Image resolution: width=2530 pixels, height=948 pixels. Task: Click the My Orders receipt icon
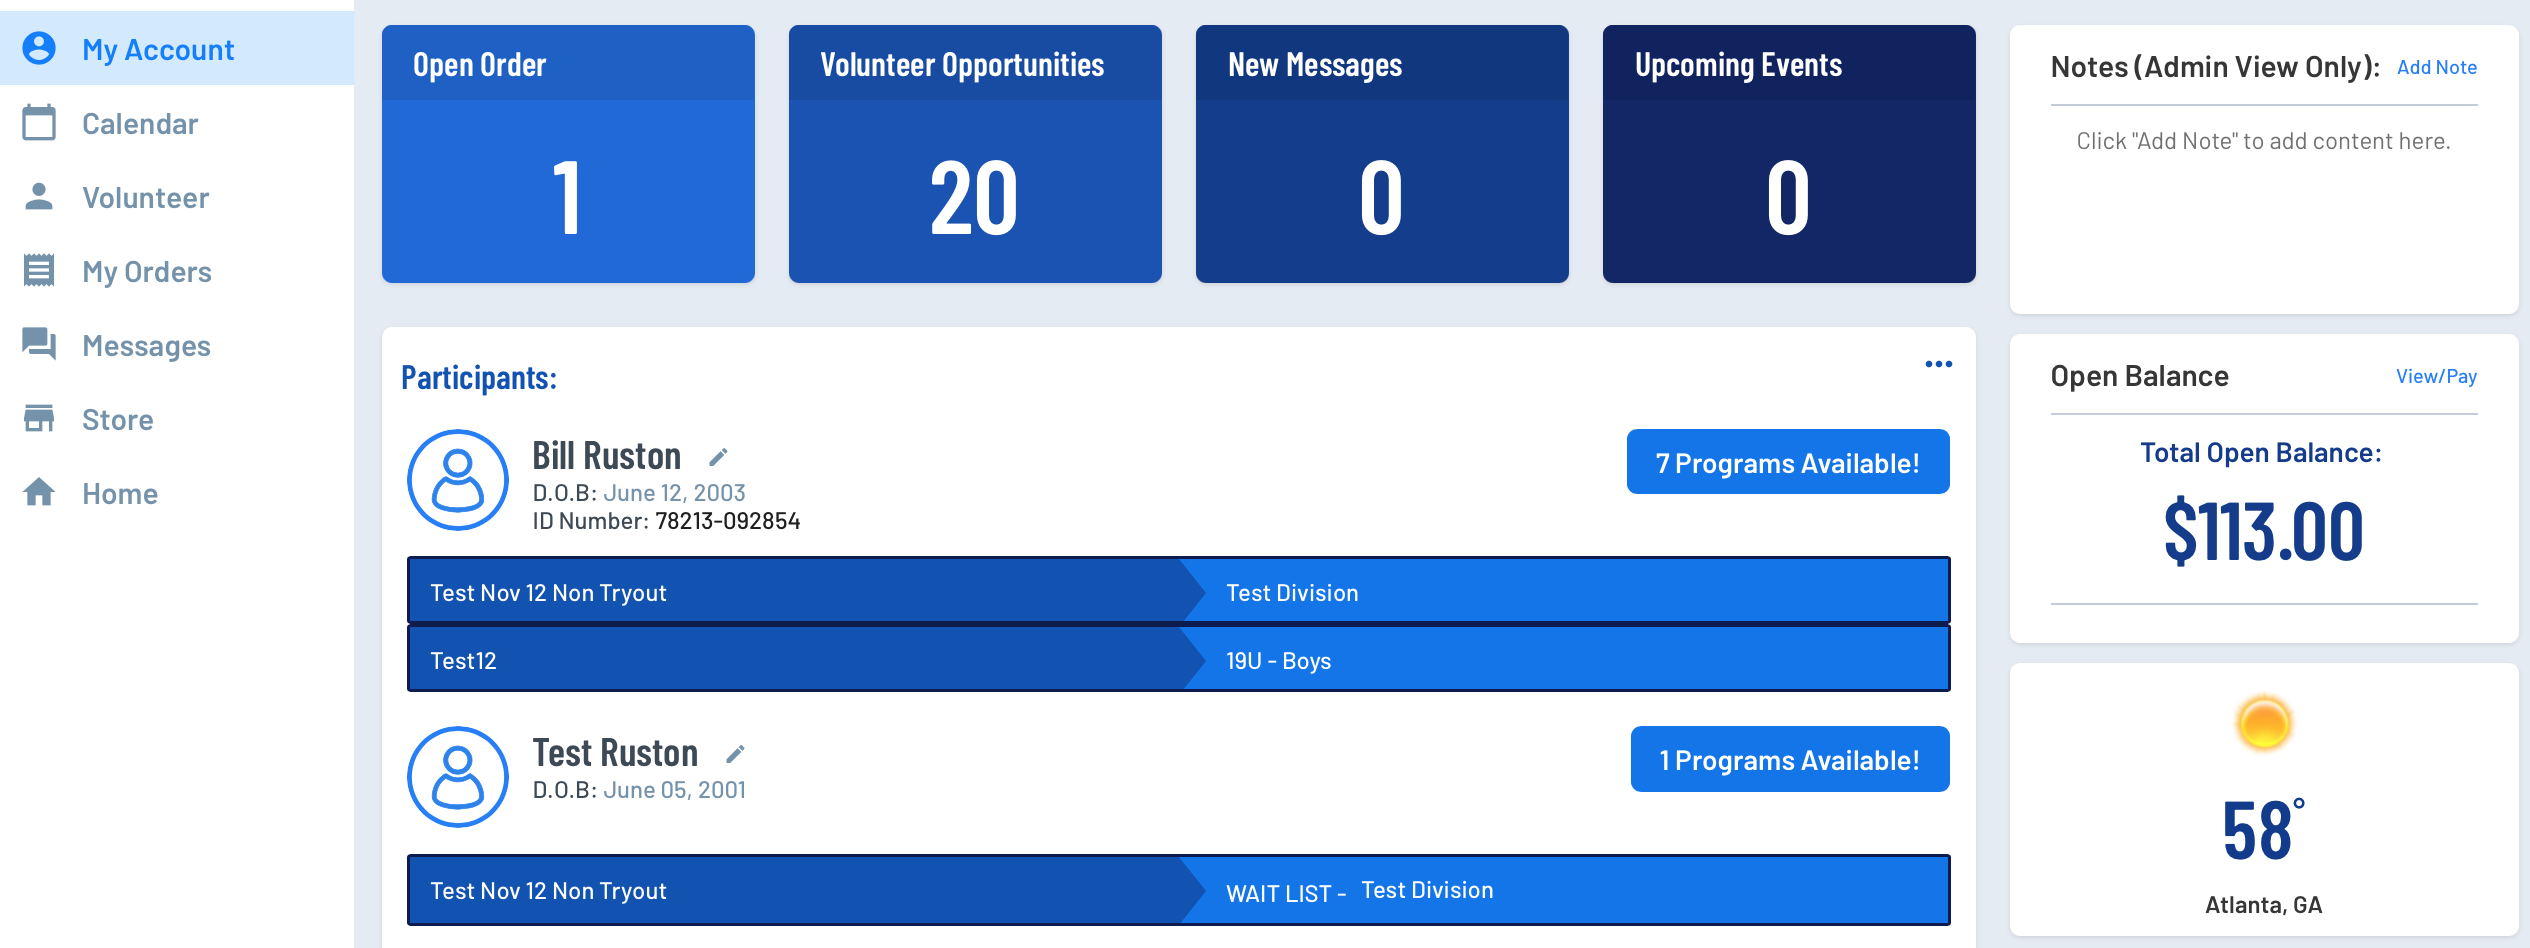click(x=39, y=270)
